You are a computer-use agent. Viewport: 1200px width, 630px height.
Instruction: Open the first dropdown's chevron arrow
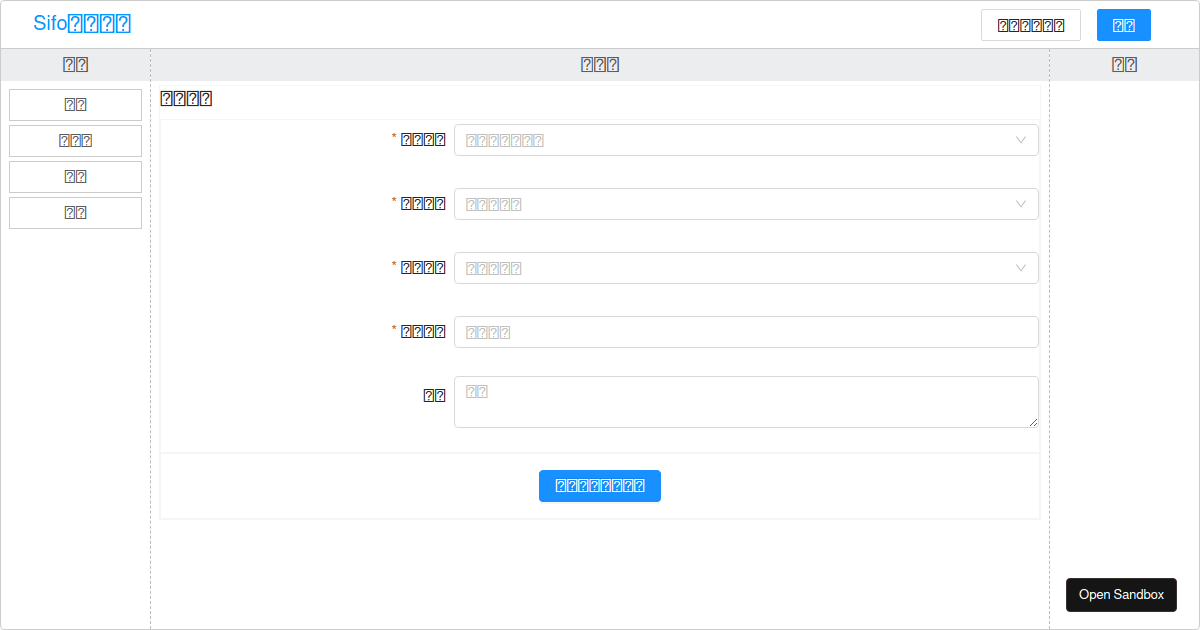tap(1021, 140)
